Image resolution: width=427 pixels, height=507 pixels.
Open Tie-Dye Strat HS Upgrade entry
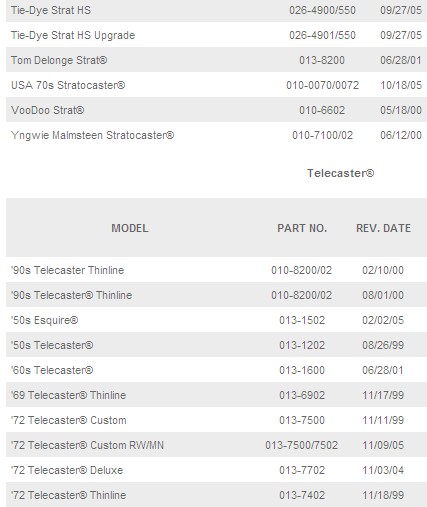point(73,35)
